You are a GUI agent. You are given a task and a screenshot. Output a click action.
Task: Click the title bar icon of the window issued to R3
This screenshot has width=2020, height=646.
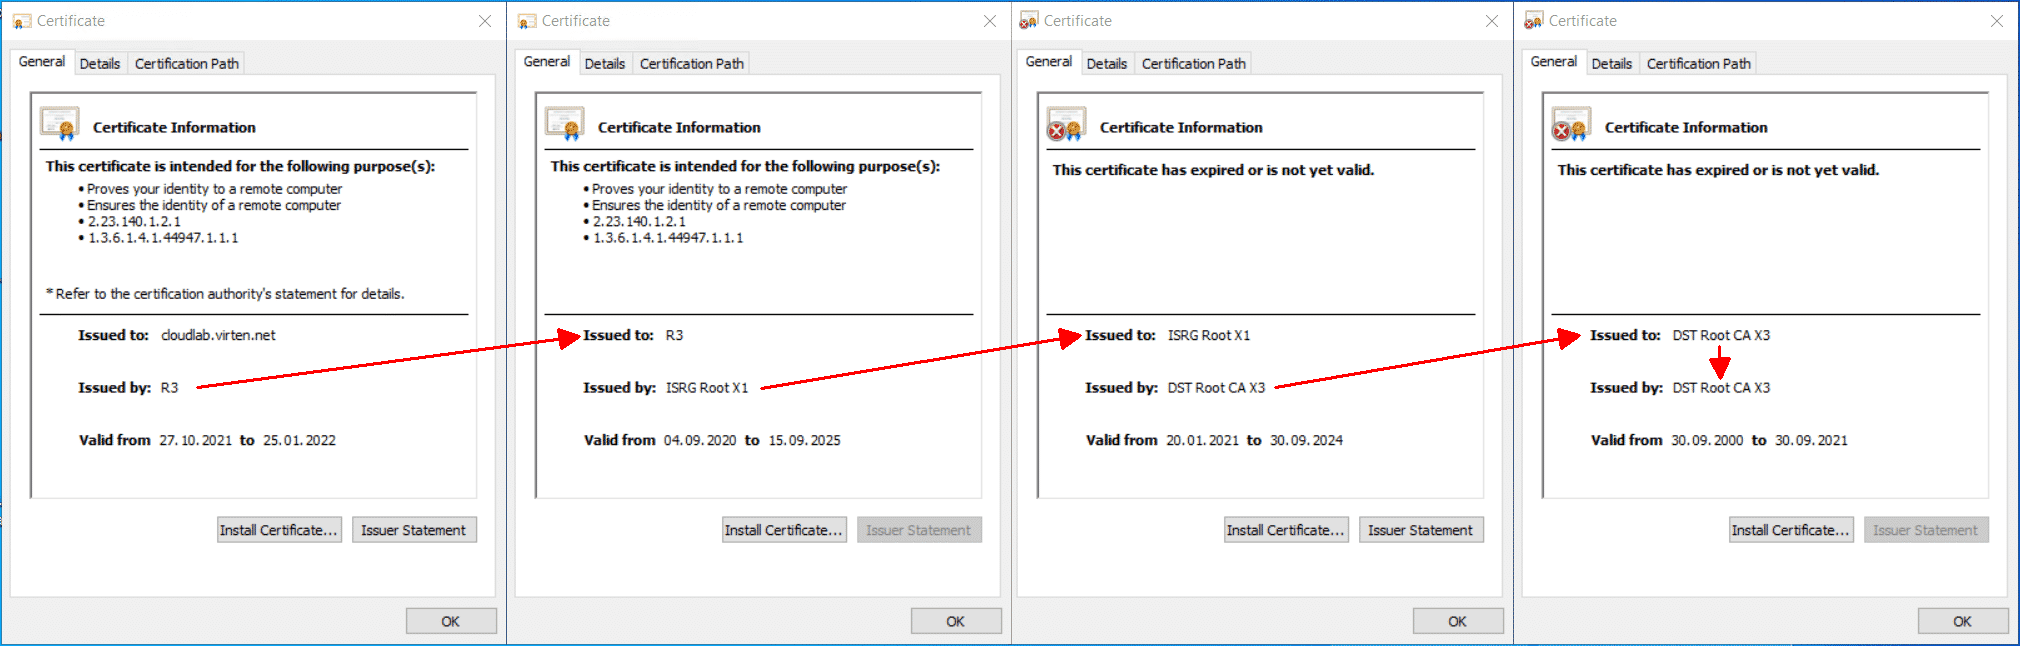pos(527,21)
